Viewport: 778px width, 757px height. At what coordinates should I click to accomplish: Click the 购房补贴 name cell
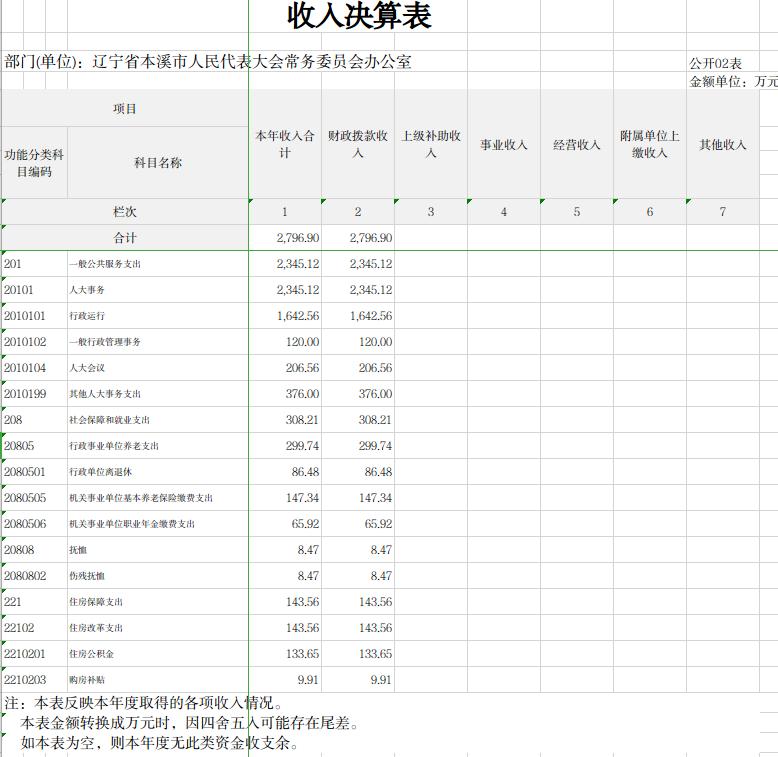coord(158,680)
